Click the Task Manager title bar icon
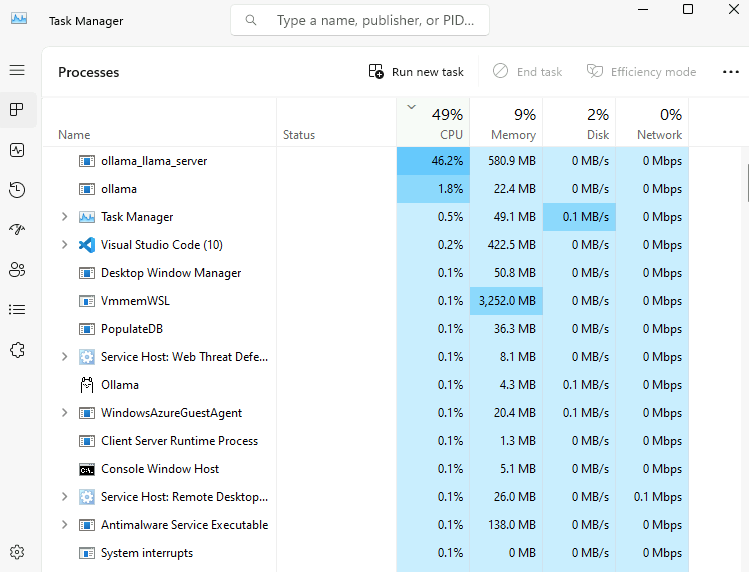 (x=19, y=19)
